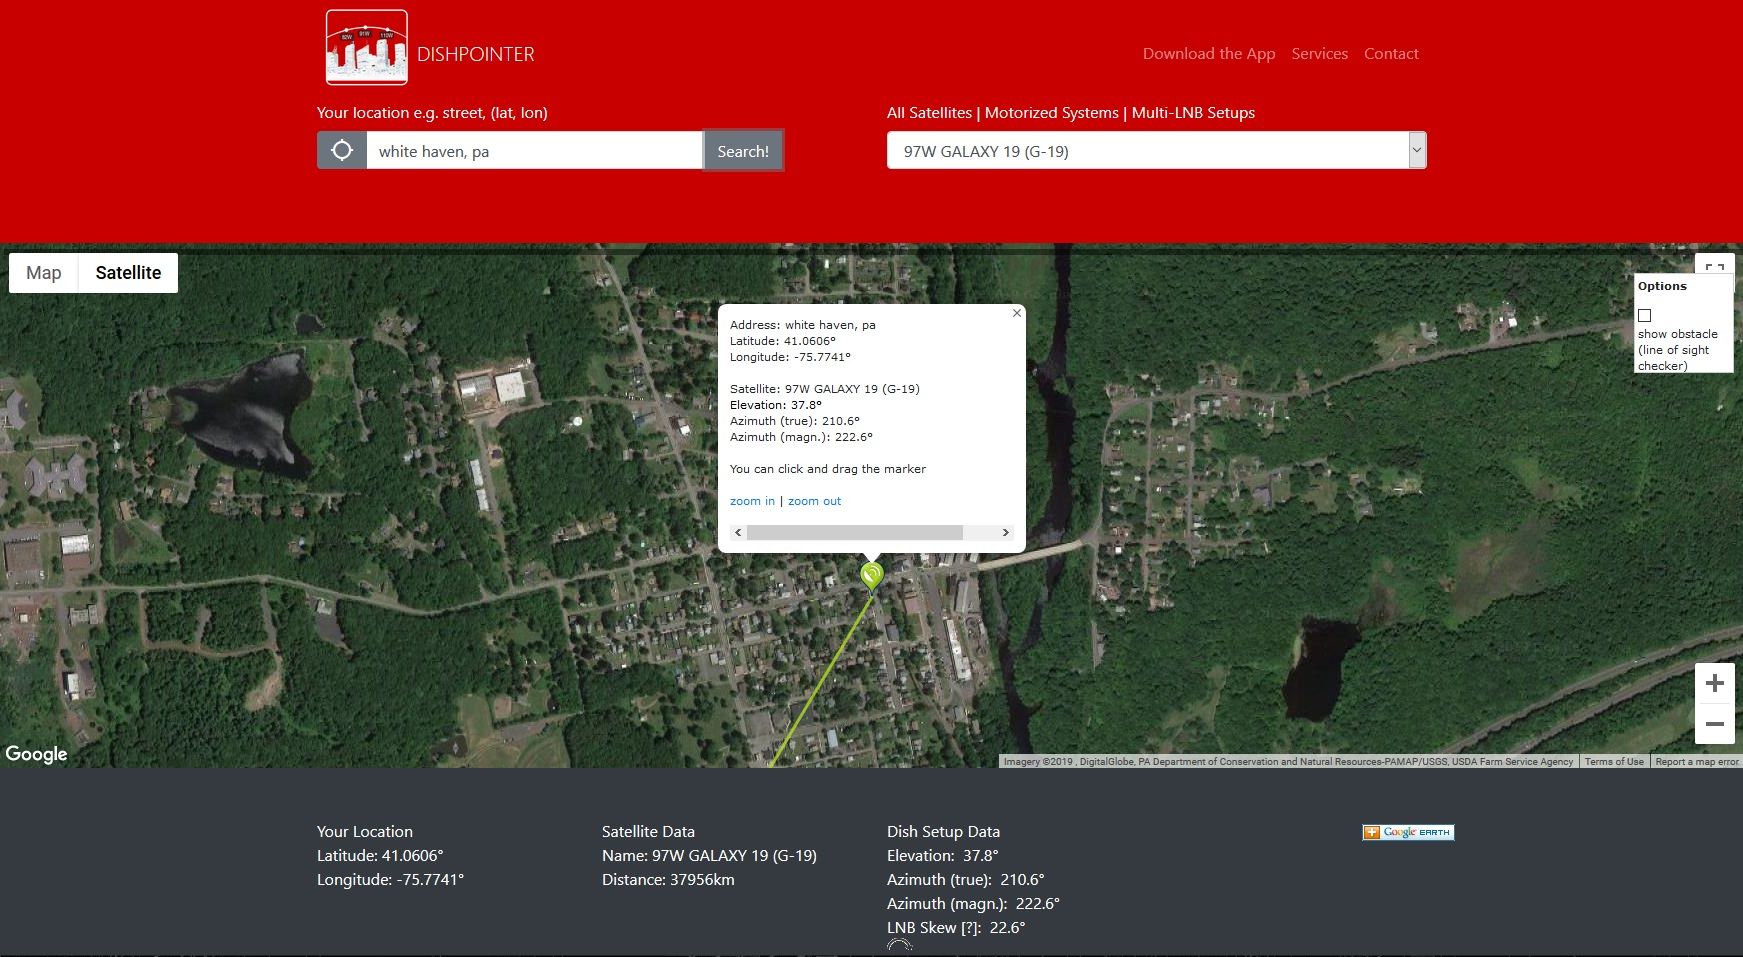Open the satellite selection dropdown
Screen dimensions: 1743x957
click(1156, 151)
